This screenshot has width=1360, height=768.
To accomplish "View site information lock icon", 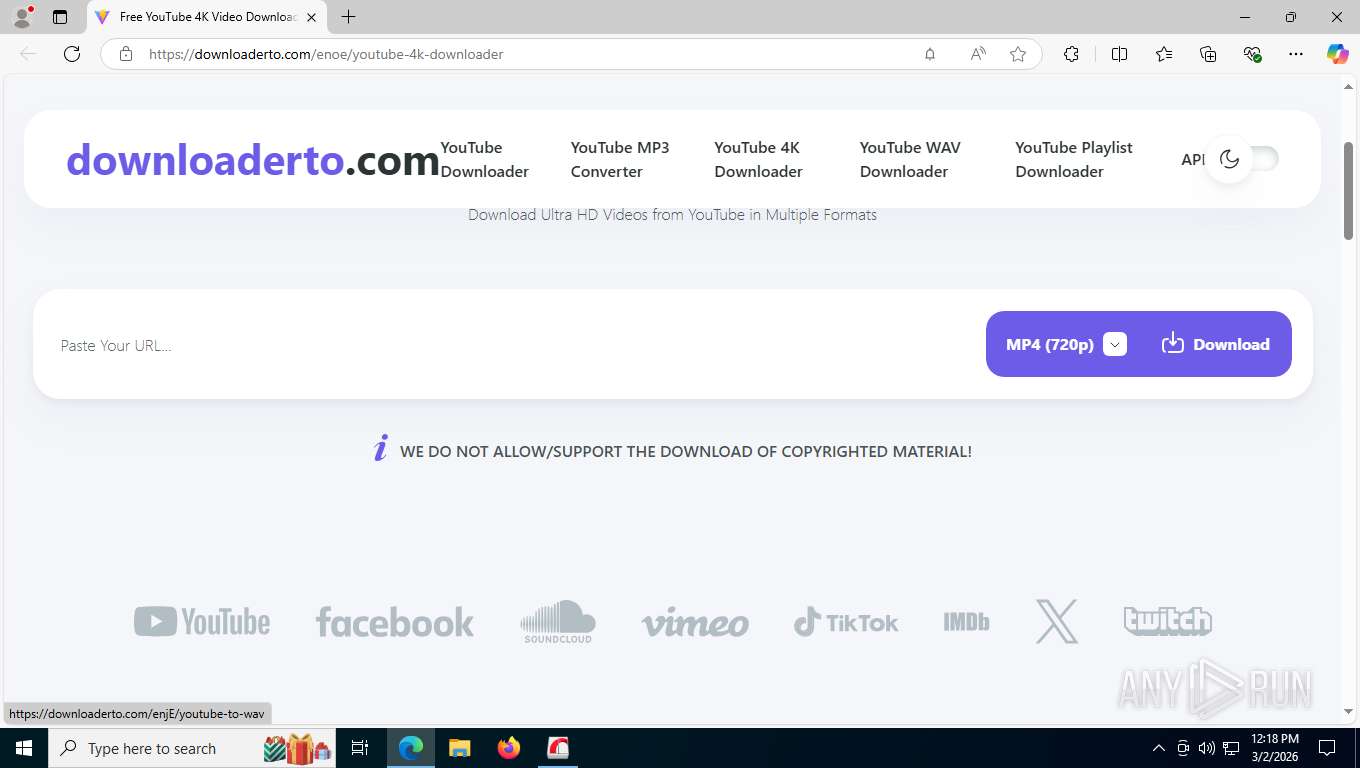I will click(x=126, y=54).
